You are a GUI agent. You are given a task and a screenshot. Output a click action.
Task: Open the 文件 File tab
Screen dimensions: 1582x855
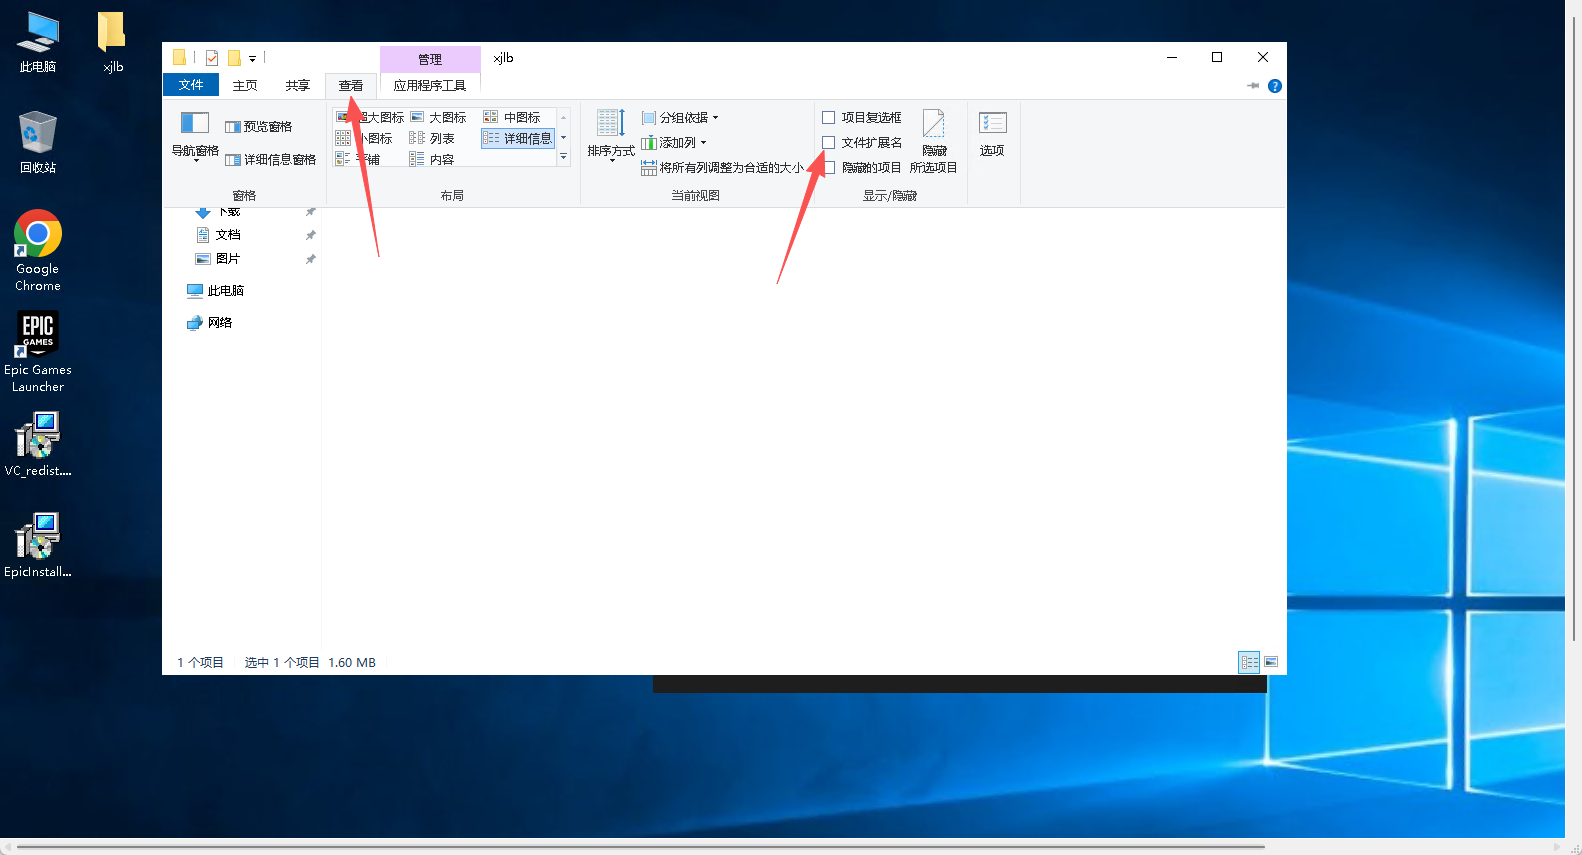pos(190,85)
